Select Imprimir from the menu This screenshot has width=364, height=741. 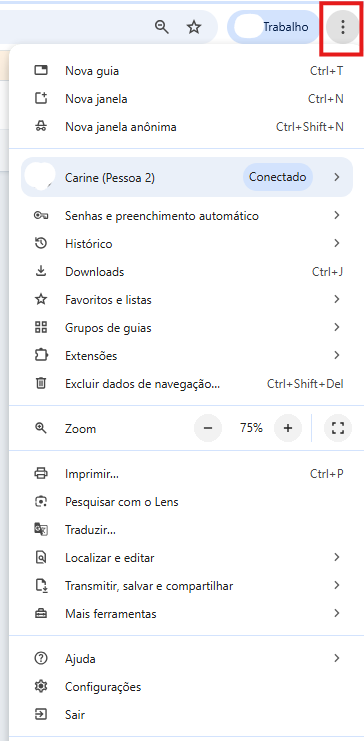pyautogui.click(x=187, y=474)
